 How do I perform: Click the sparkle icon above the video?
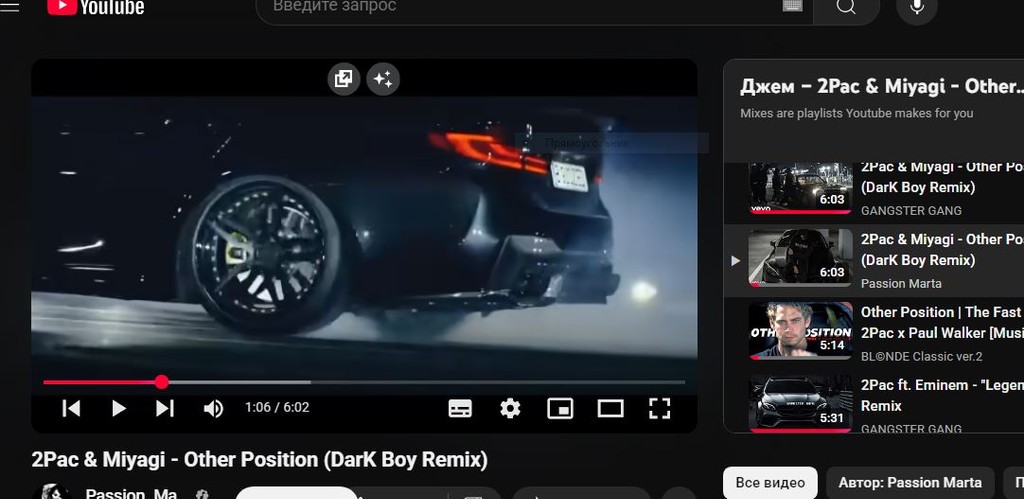[383, 80]
